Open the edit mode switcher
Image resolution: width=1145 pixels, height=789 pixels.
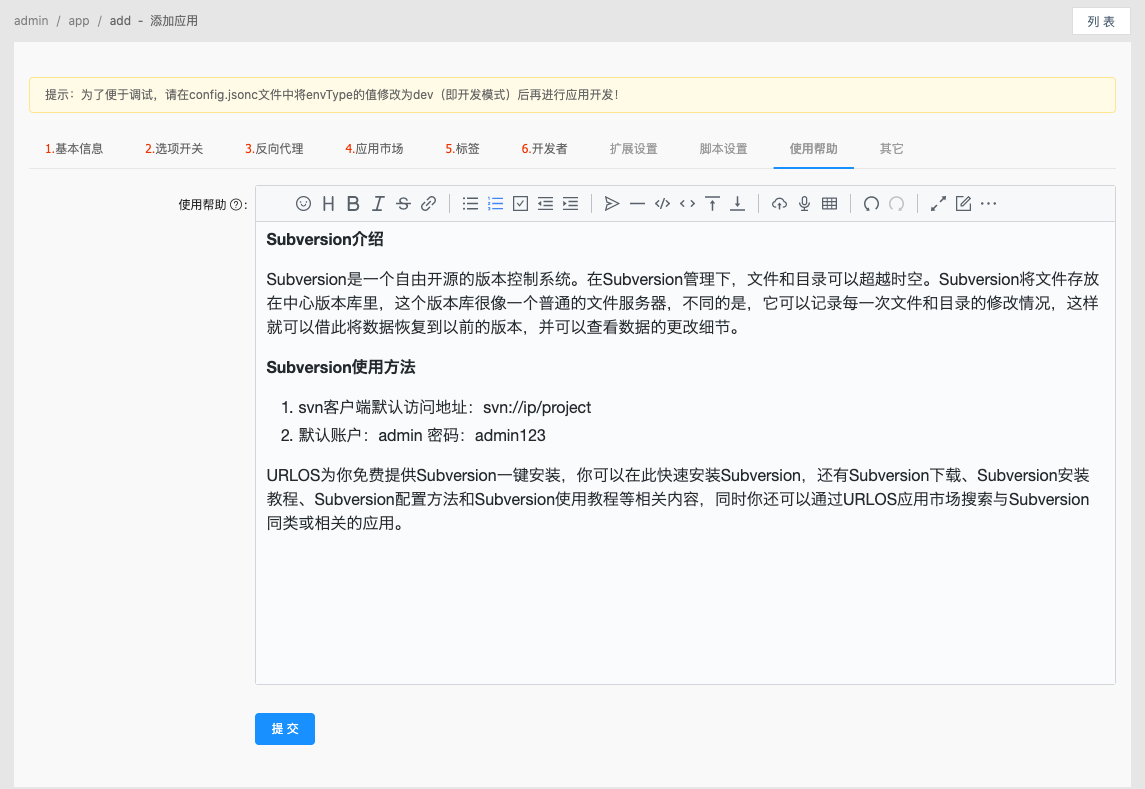tap(963, 204)
